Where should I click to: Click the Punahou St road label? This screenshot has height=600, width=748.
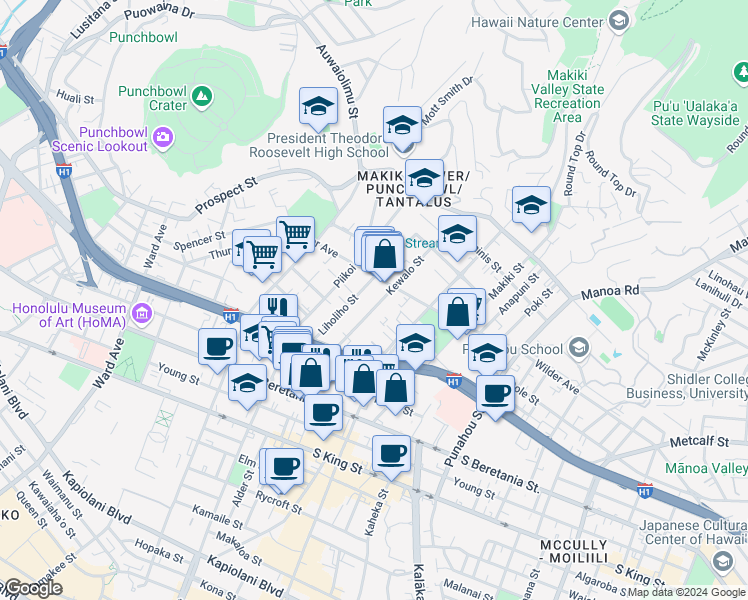(x=463, y=438)
